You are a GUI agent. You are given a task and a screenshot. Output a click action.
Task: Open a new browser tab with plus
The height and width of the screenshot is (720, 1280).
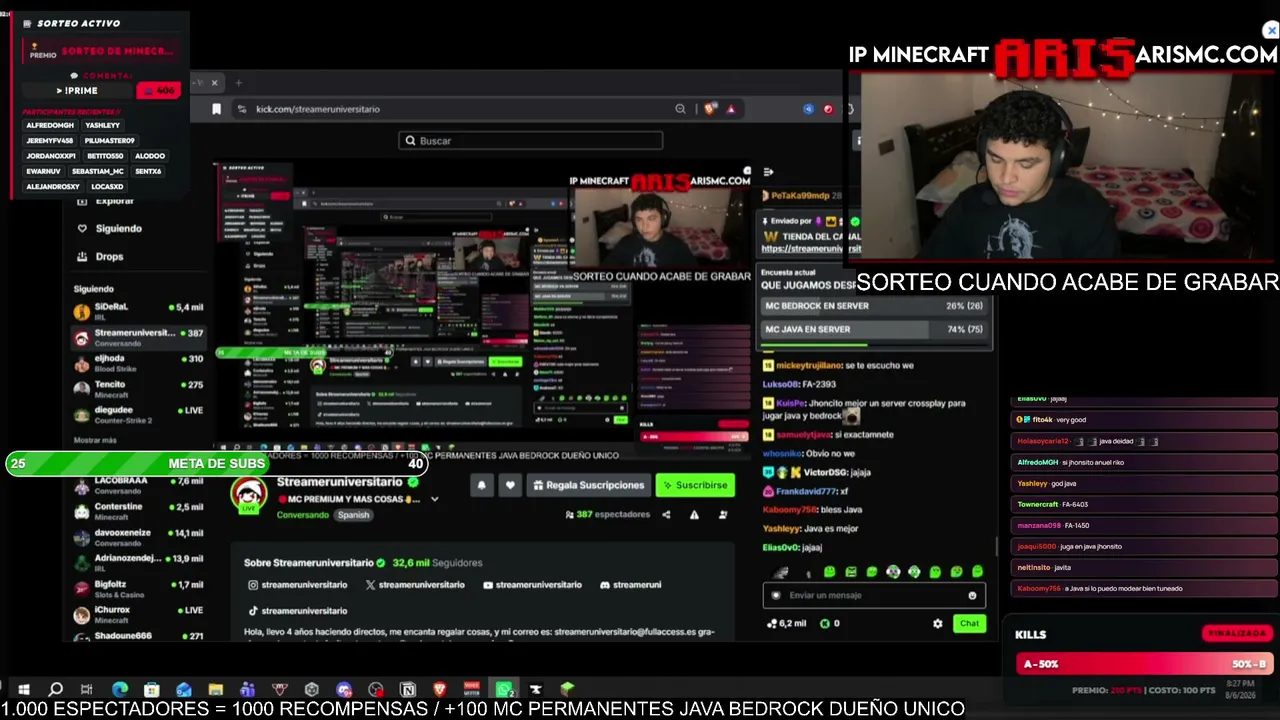(x=238, y=83)
